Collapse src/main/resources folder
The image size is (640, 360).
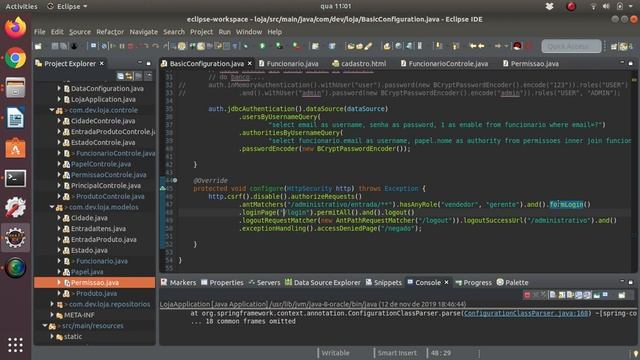click(x=44, y=326)
